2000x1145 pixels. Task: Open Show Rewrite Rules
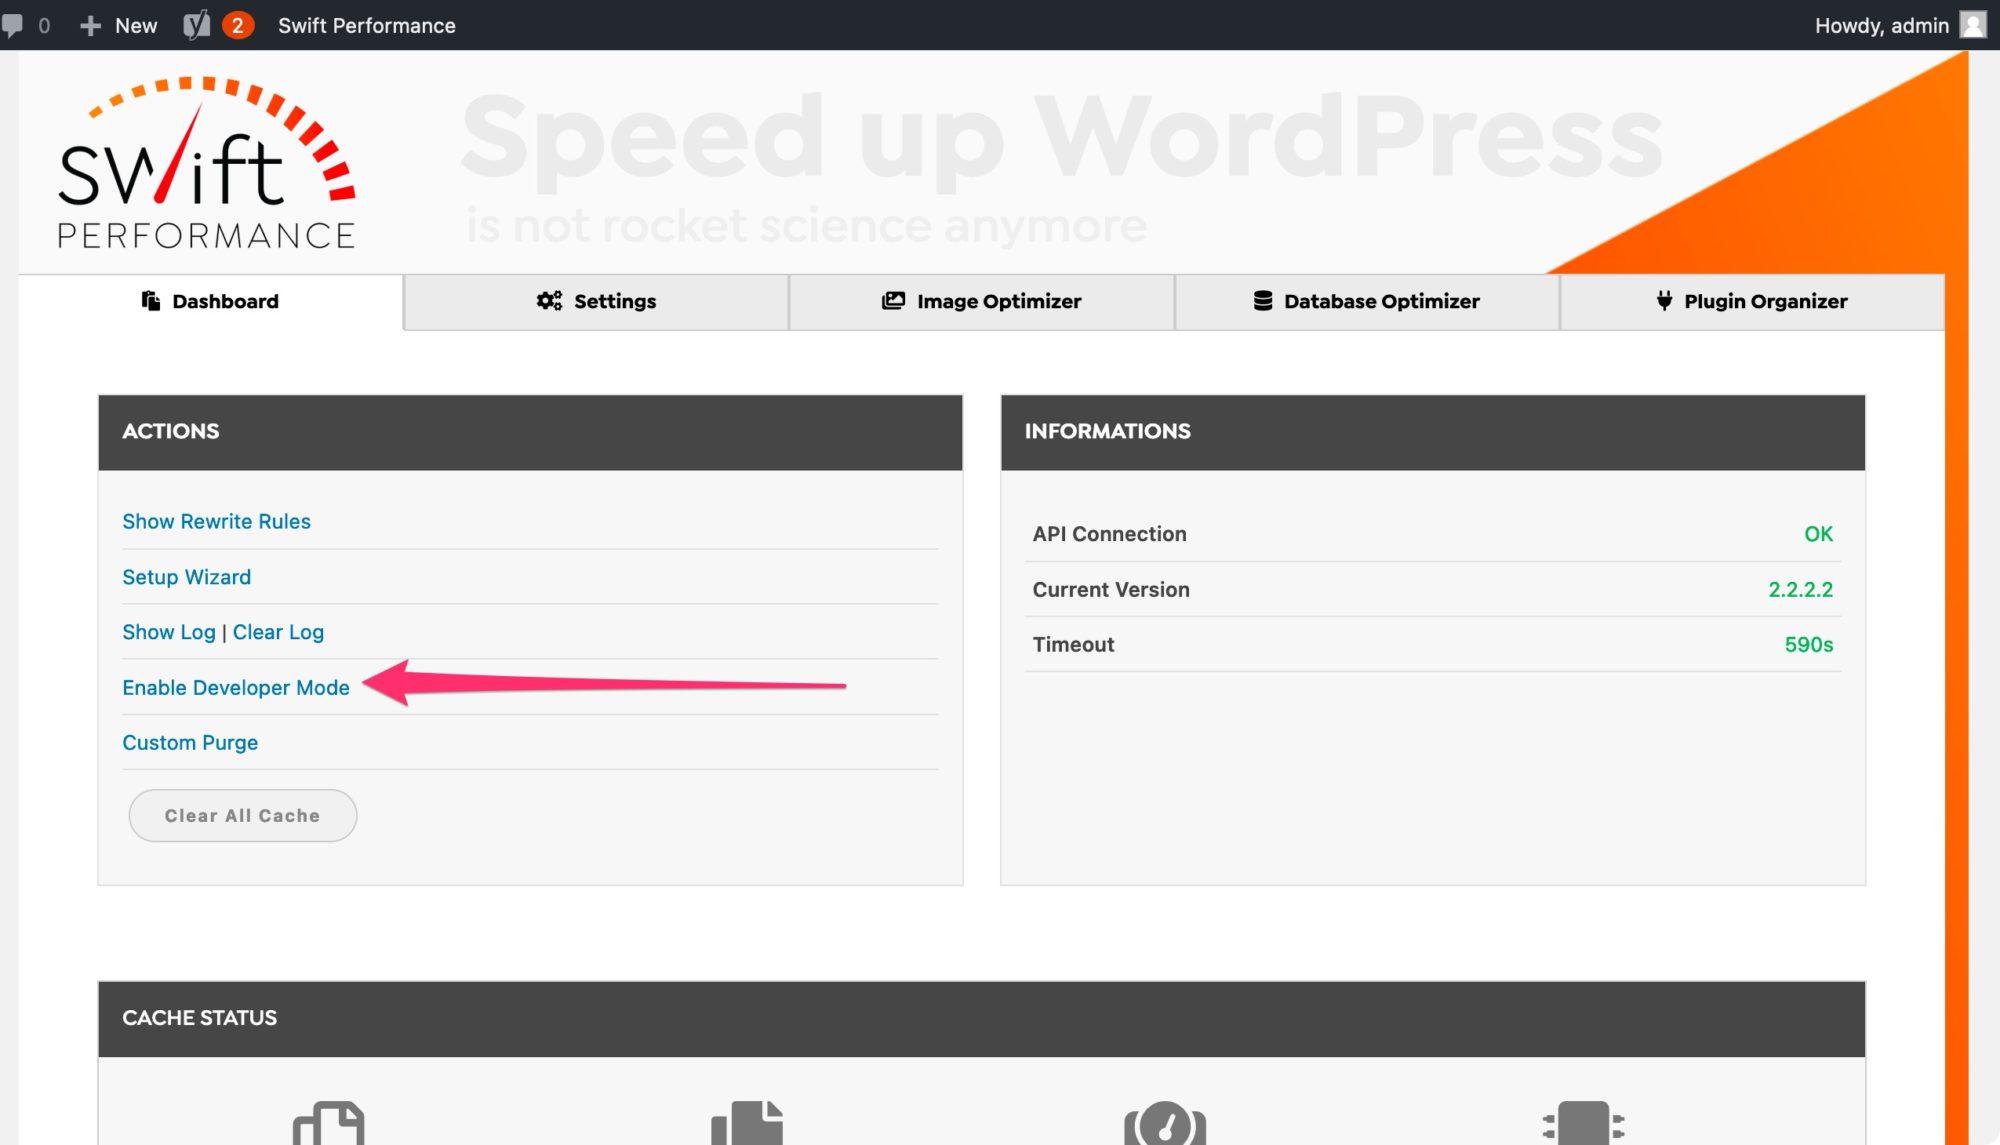[216, 521]
